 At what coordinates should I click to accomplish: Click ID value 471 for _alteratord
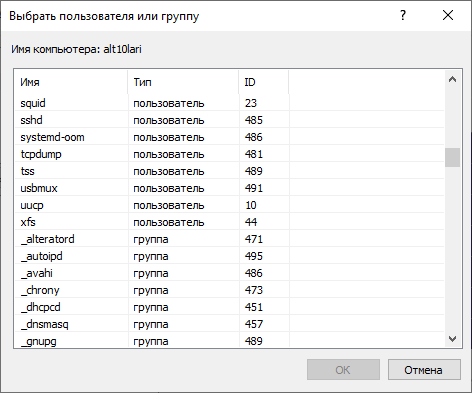254,239
